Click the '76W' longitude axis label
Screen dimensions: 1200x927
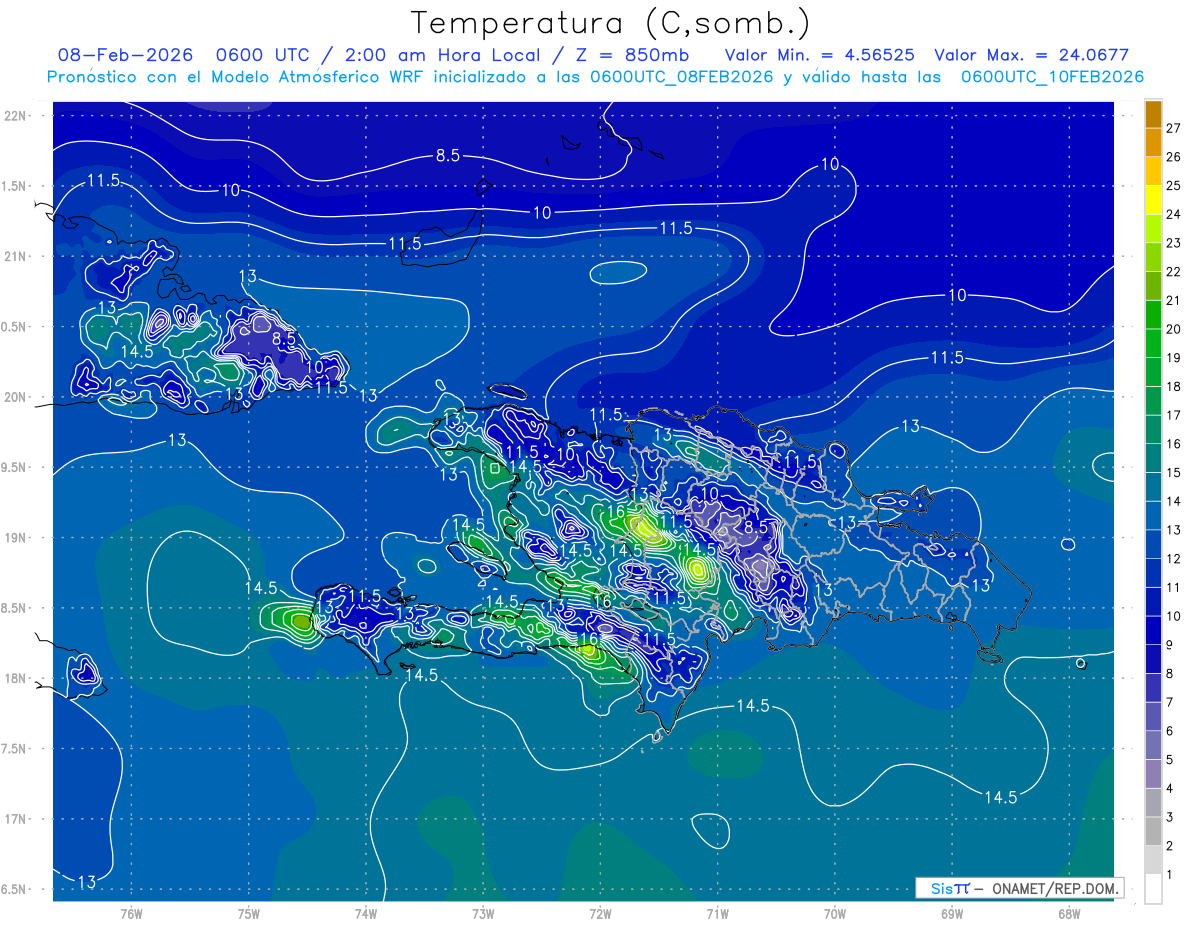click(131, 913)
